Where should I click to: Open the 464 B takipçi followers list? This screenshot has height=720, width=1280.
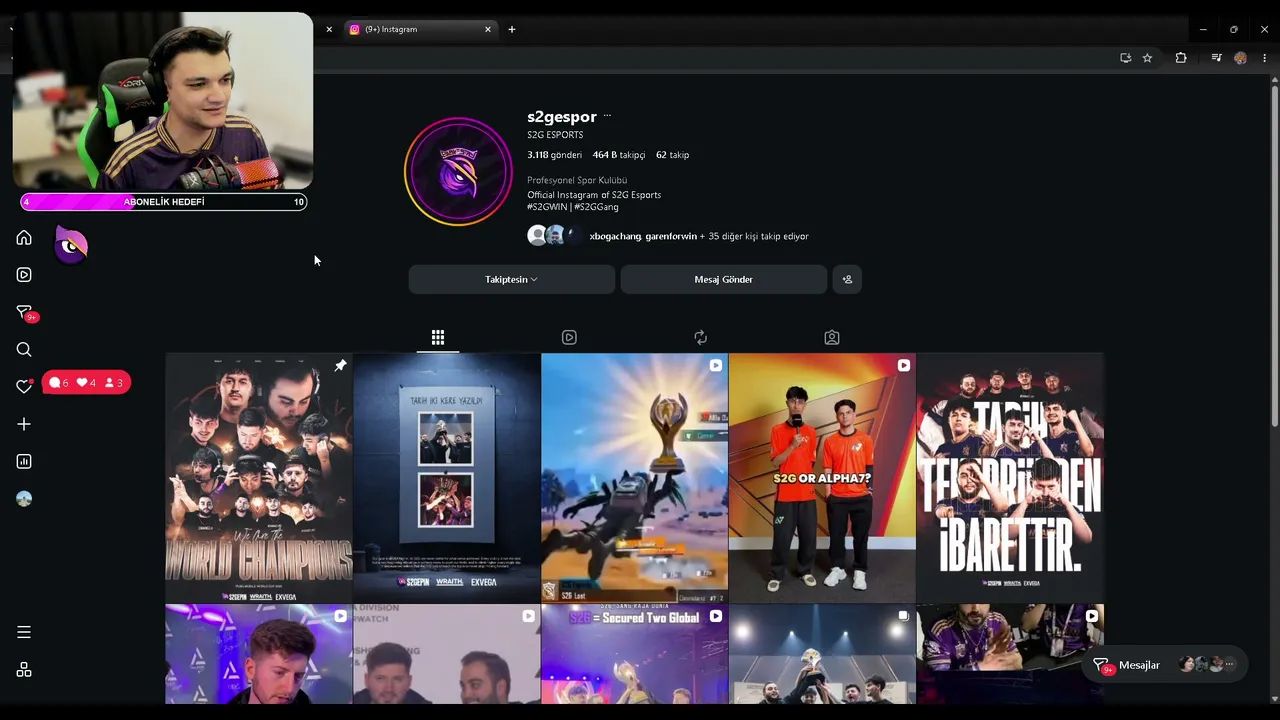tap(619, 155)
